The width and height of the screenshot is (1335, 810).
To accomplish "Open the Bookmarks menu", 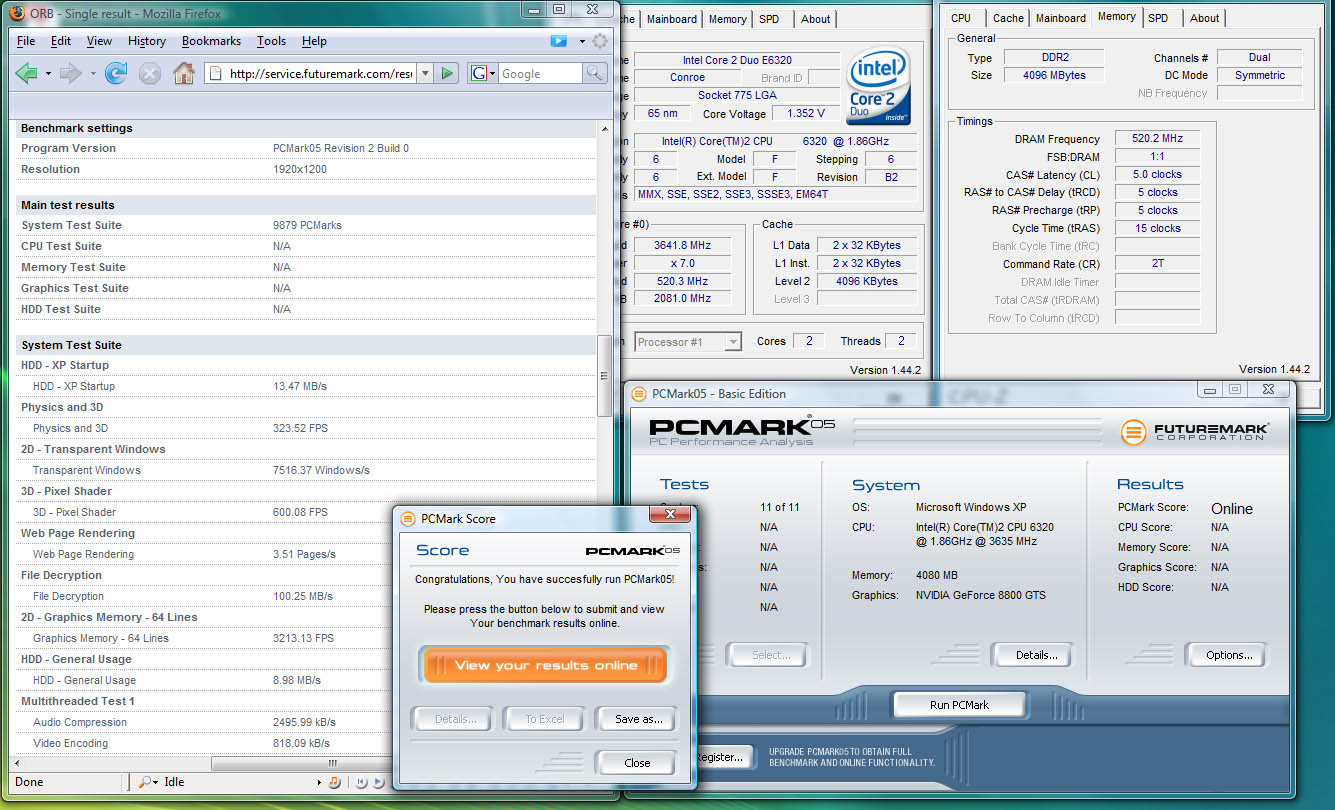I will (211, 41).
